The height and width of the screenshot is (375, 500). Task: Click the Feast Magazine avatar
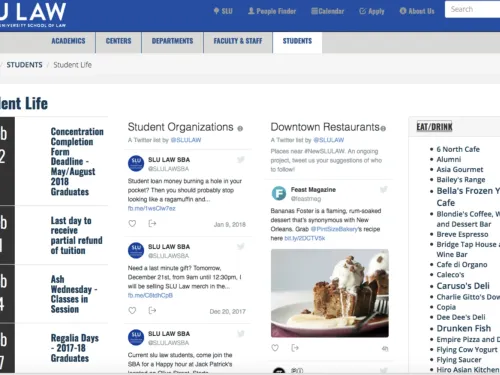pos(279,193)
